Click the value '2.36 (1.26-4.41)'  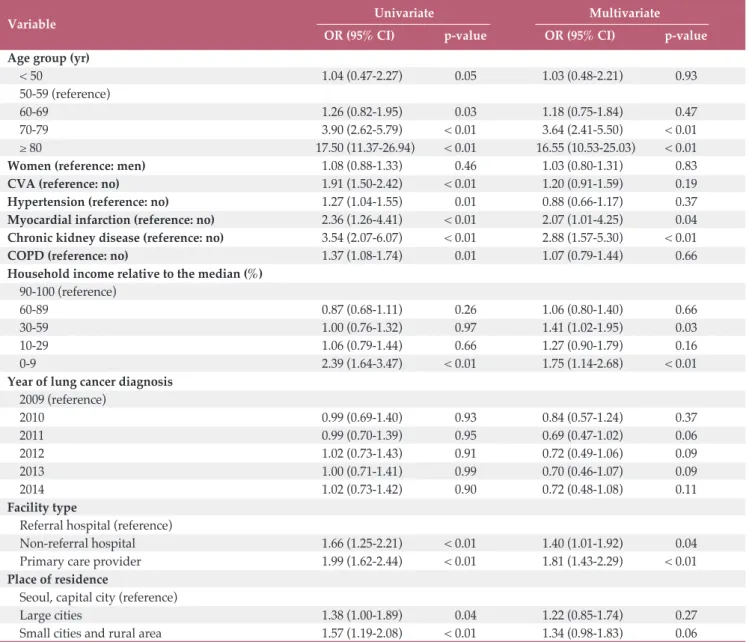[x=362, y=220]
